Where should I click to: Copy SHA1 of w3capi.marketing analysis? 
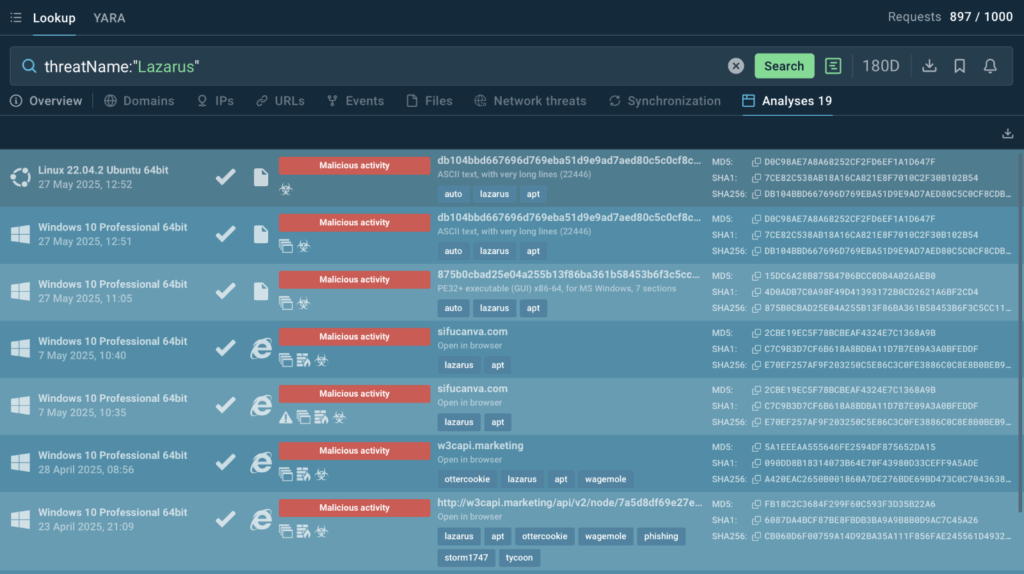tap(756, 463)
